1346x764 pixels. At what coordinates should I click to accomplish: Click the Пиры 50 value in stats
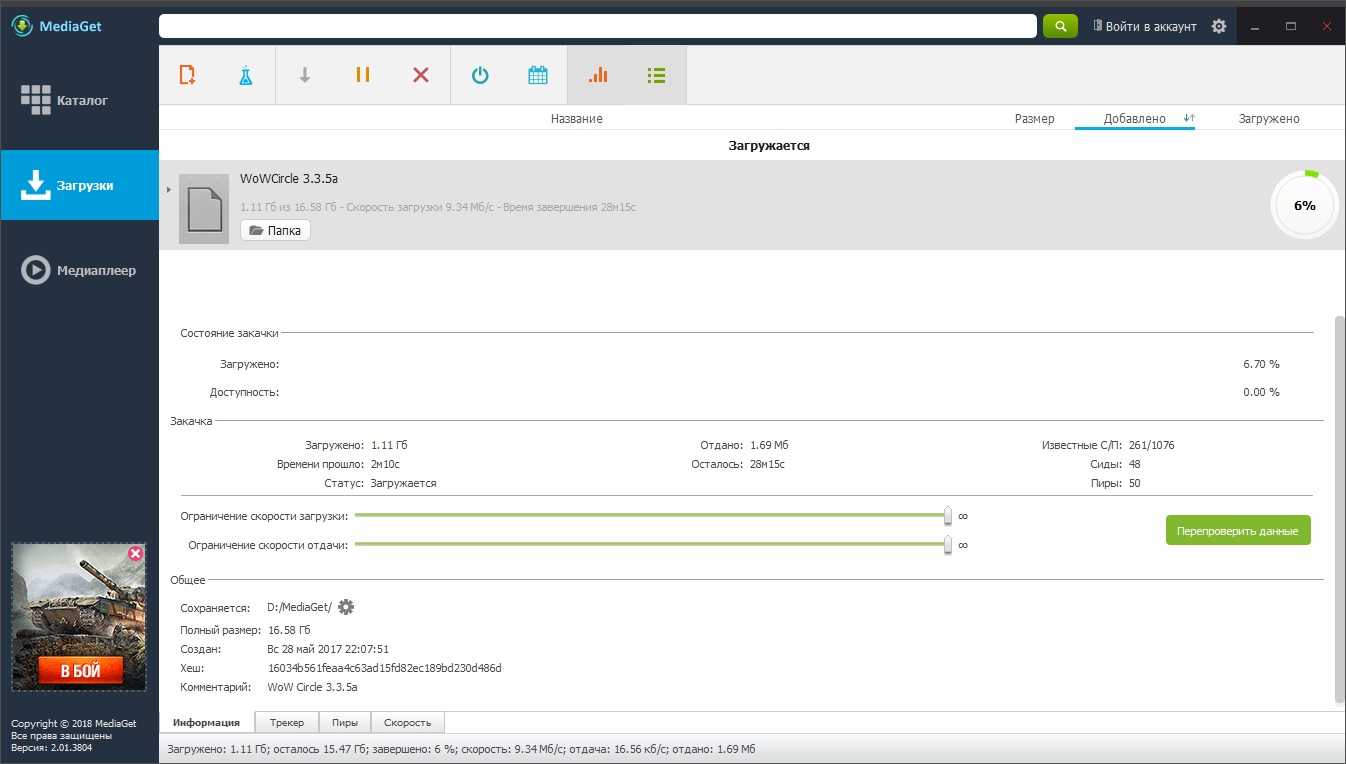pyautogui.click(x=1134, y=483)
